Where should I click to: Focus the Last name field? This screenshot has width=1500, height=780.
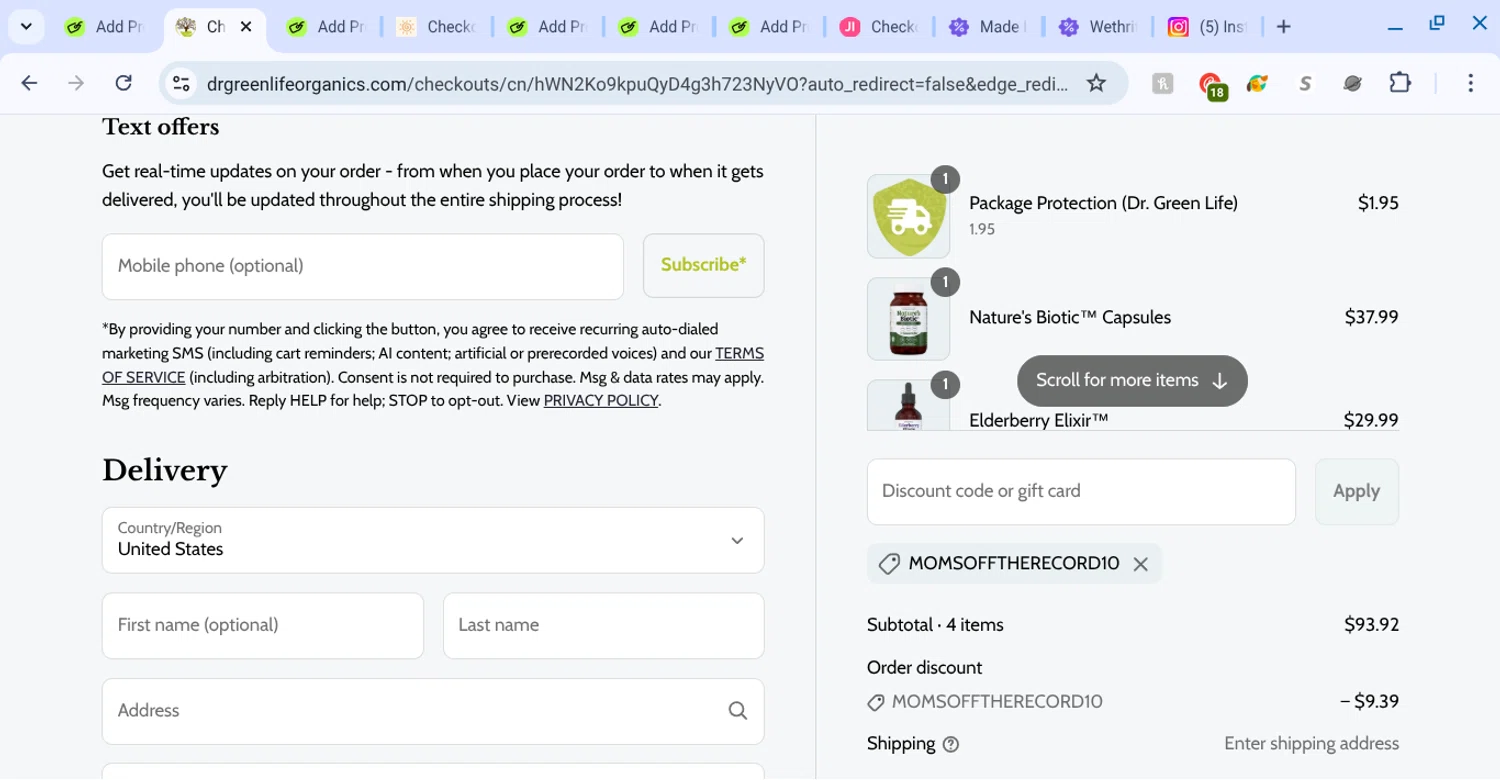[604, 626]
